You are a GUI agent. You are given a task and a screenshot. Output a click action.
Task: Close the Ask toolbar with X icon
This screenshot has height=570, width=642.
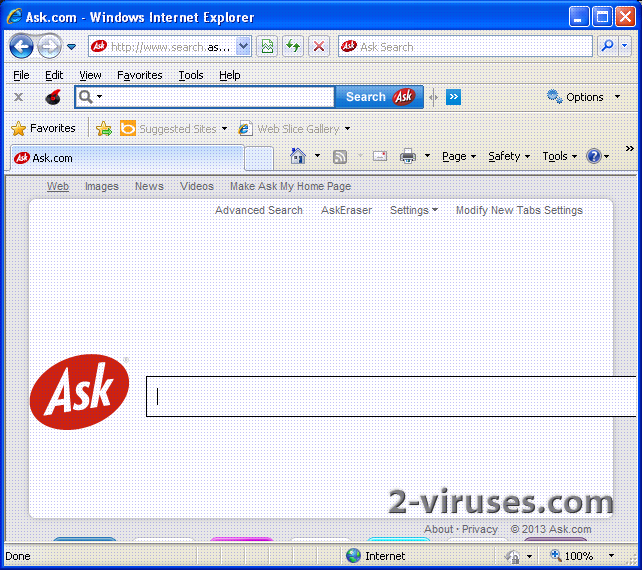(x=18, y=97)
